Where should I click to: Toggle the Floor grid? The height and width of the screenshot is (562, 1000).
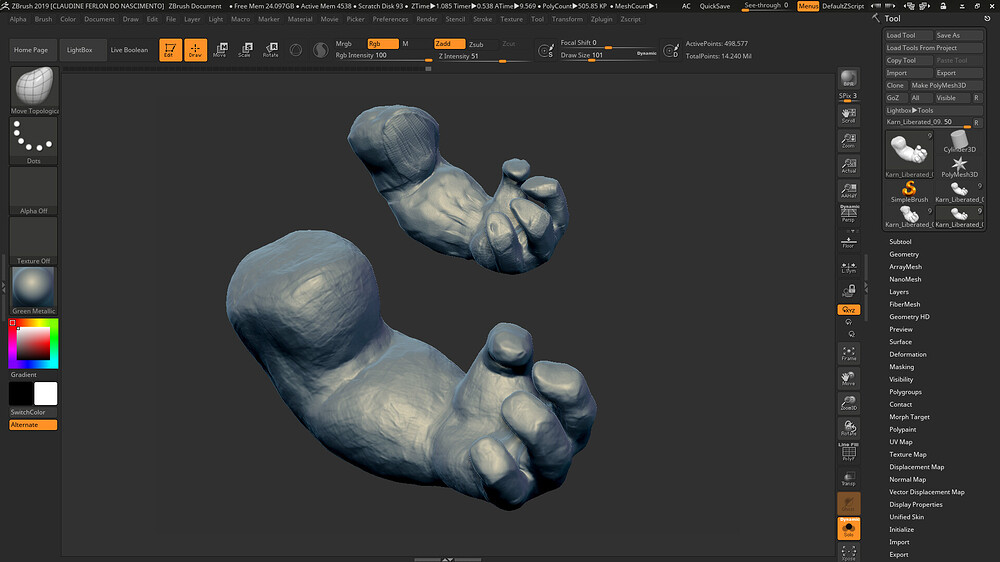[848, 241]
